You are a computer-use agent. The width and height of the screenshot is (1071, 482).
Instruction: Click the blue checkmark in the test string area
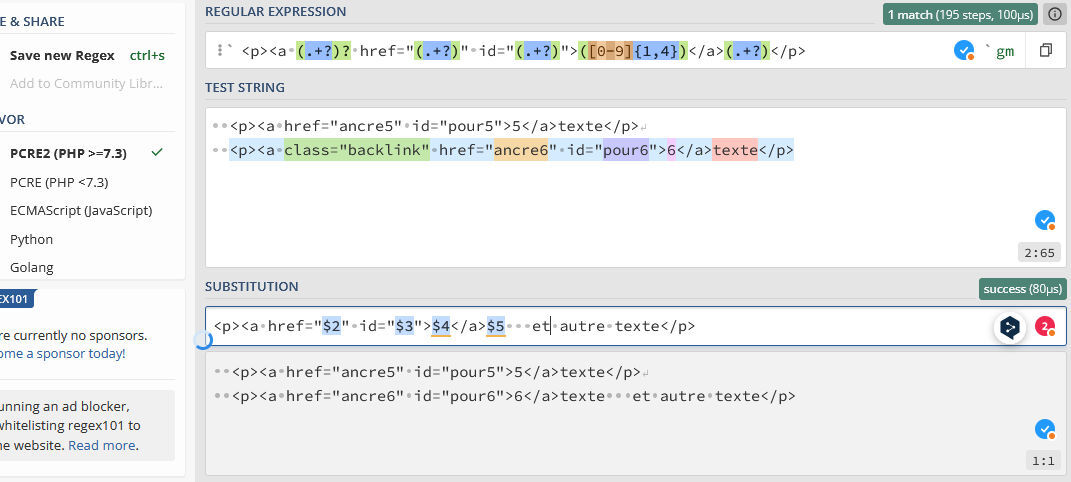(1045, 220)
